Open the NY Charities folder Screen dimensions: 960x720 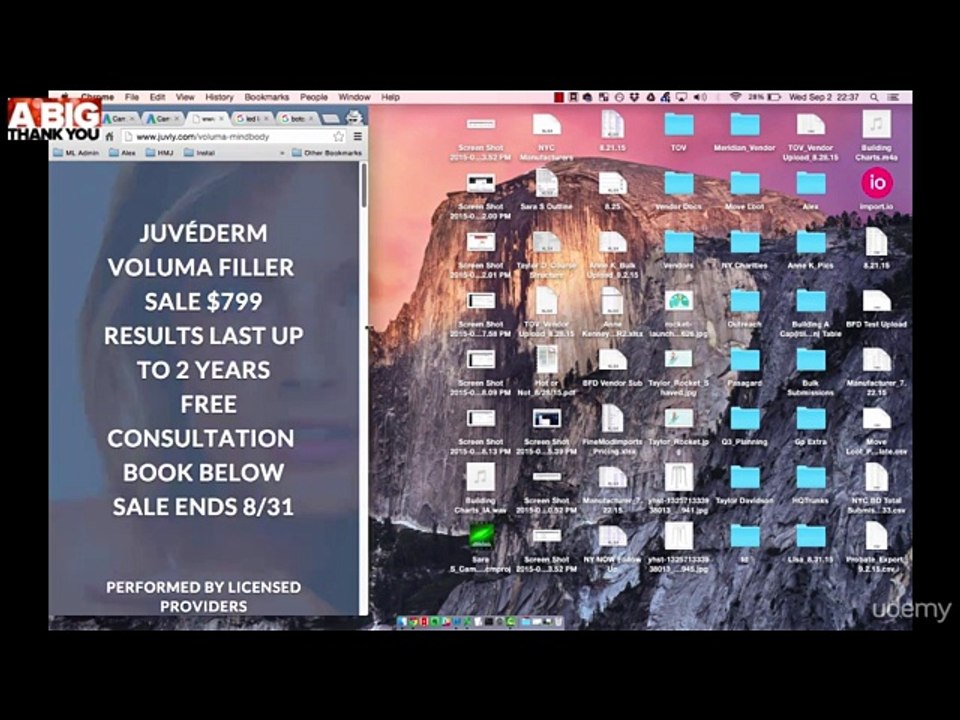coord(744,242)
